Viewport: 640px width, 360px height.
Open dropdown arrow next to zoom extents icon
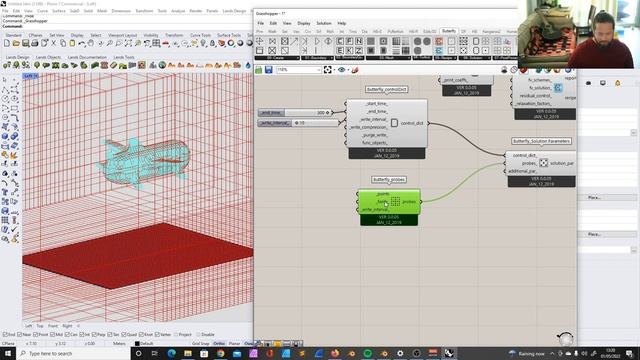tap(334, 70)
